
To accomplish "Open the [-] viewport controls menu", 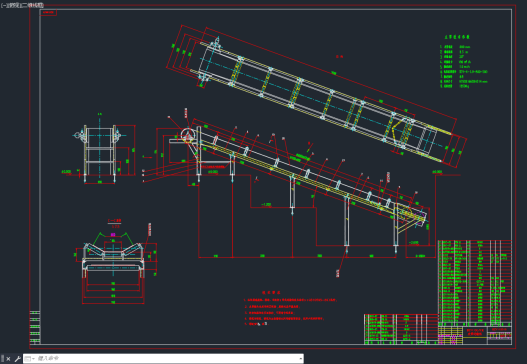I will pyautogui.click(x=4, y=5).
